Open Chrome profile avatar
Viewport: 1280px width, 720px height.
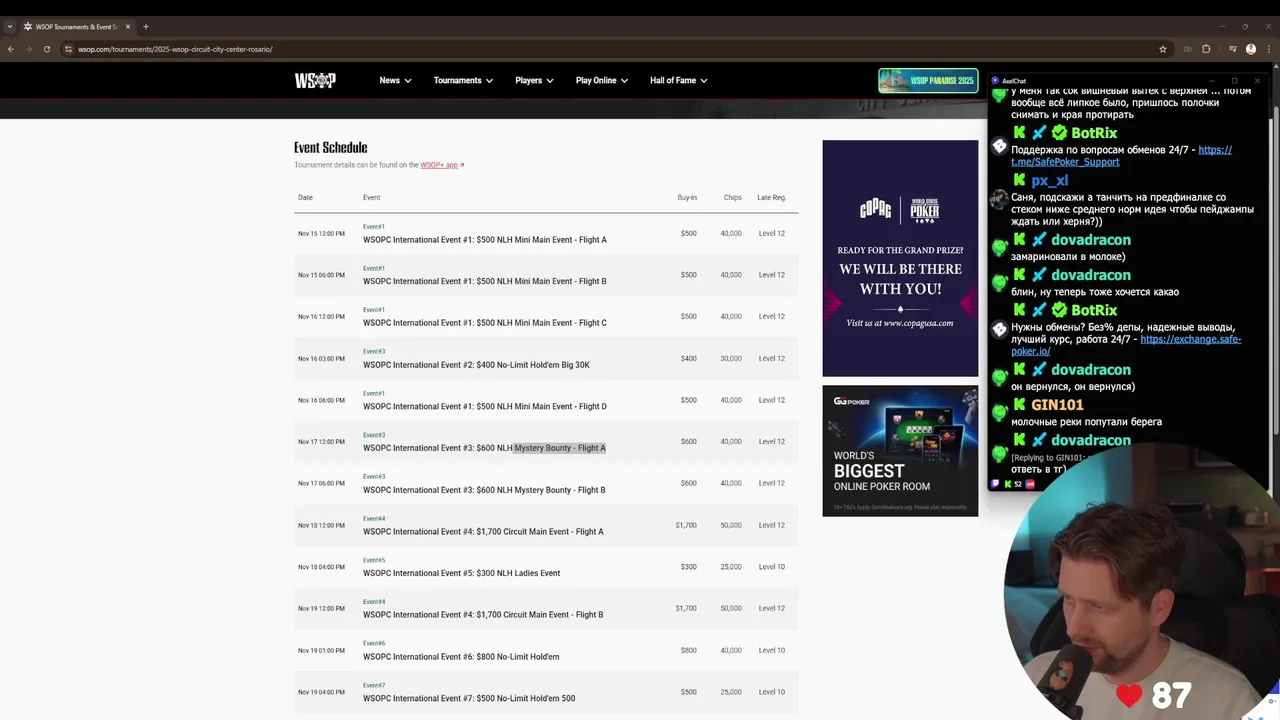point(1251,49)
